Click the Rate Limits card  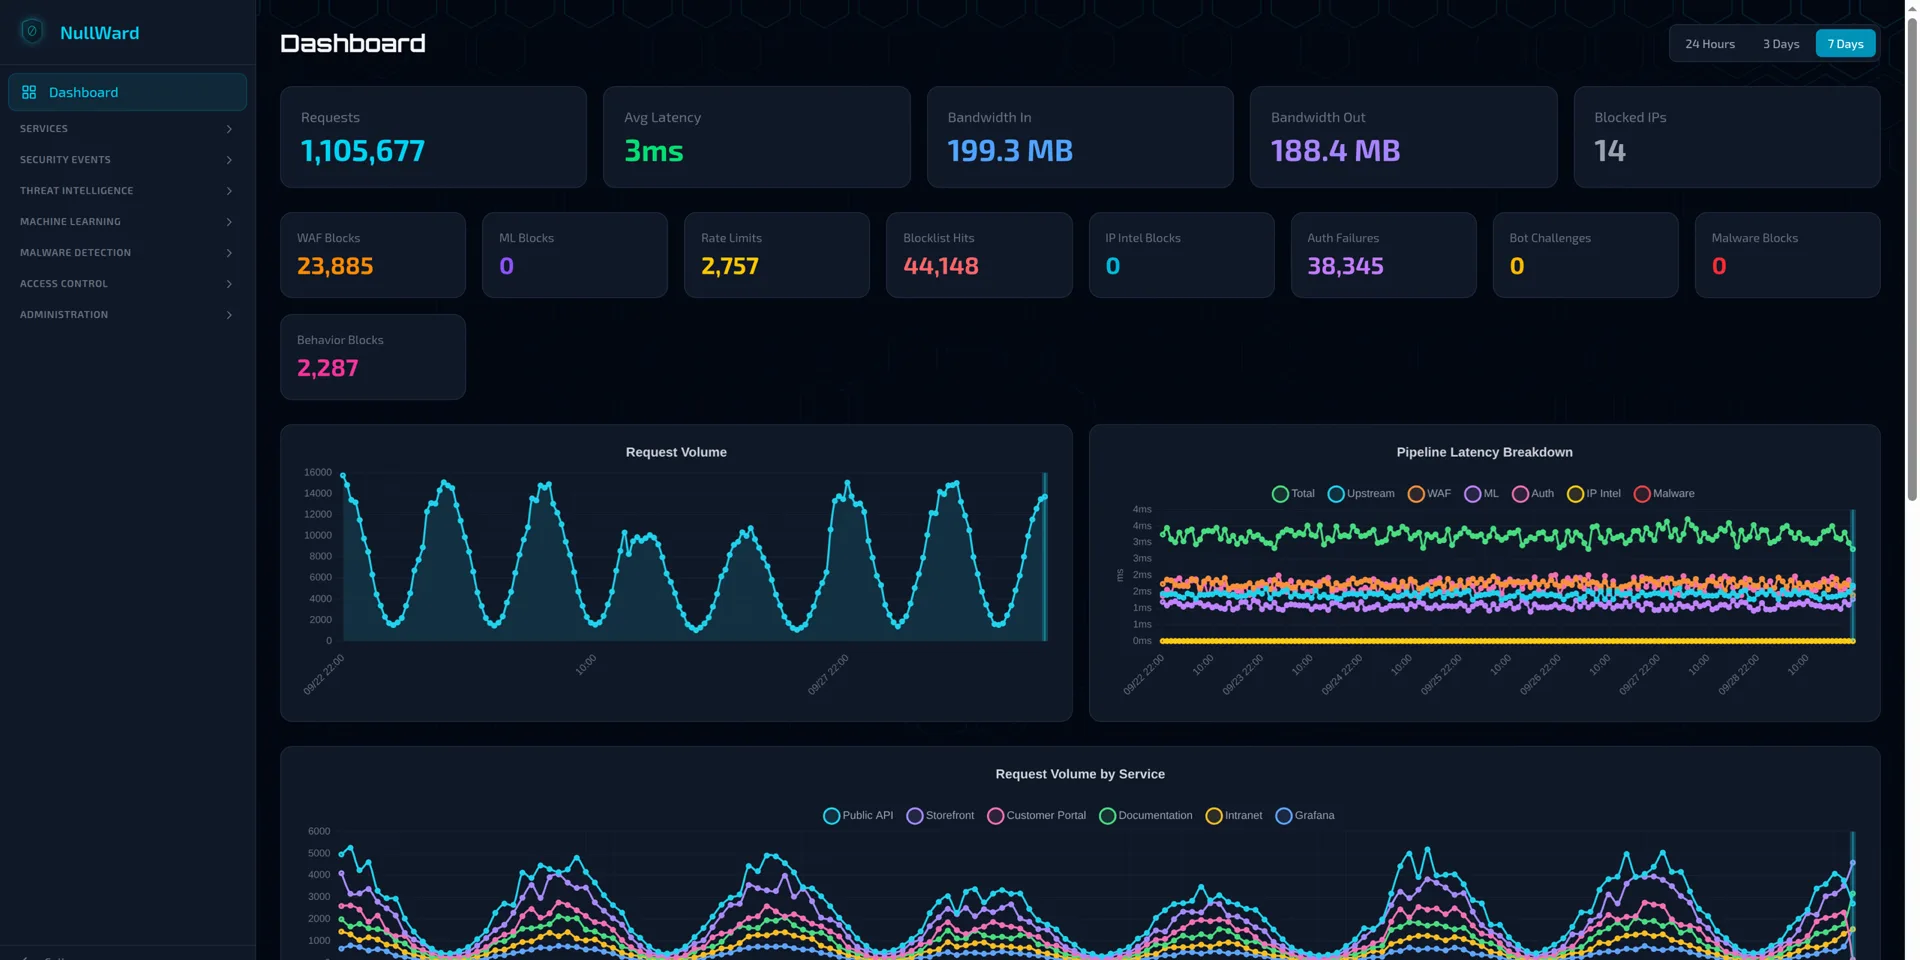pyautogui.click(x=777, y=255)
